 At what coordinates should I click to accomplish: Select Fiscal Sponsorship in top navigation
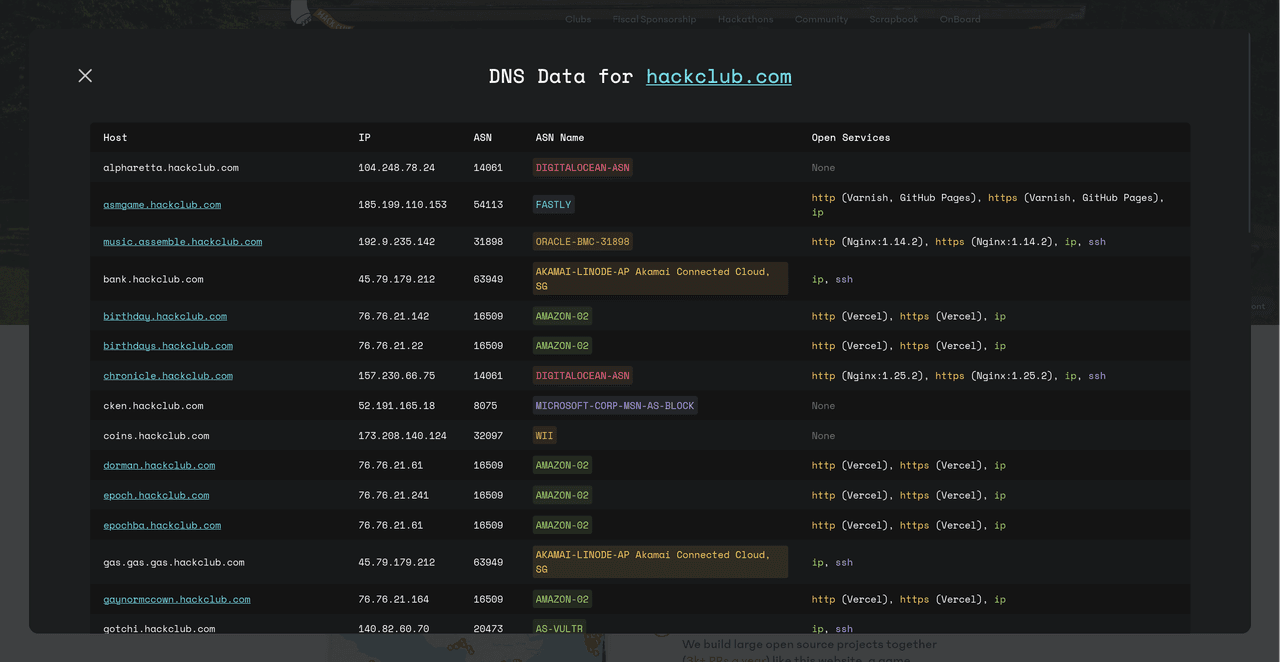654,19
